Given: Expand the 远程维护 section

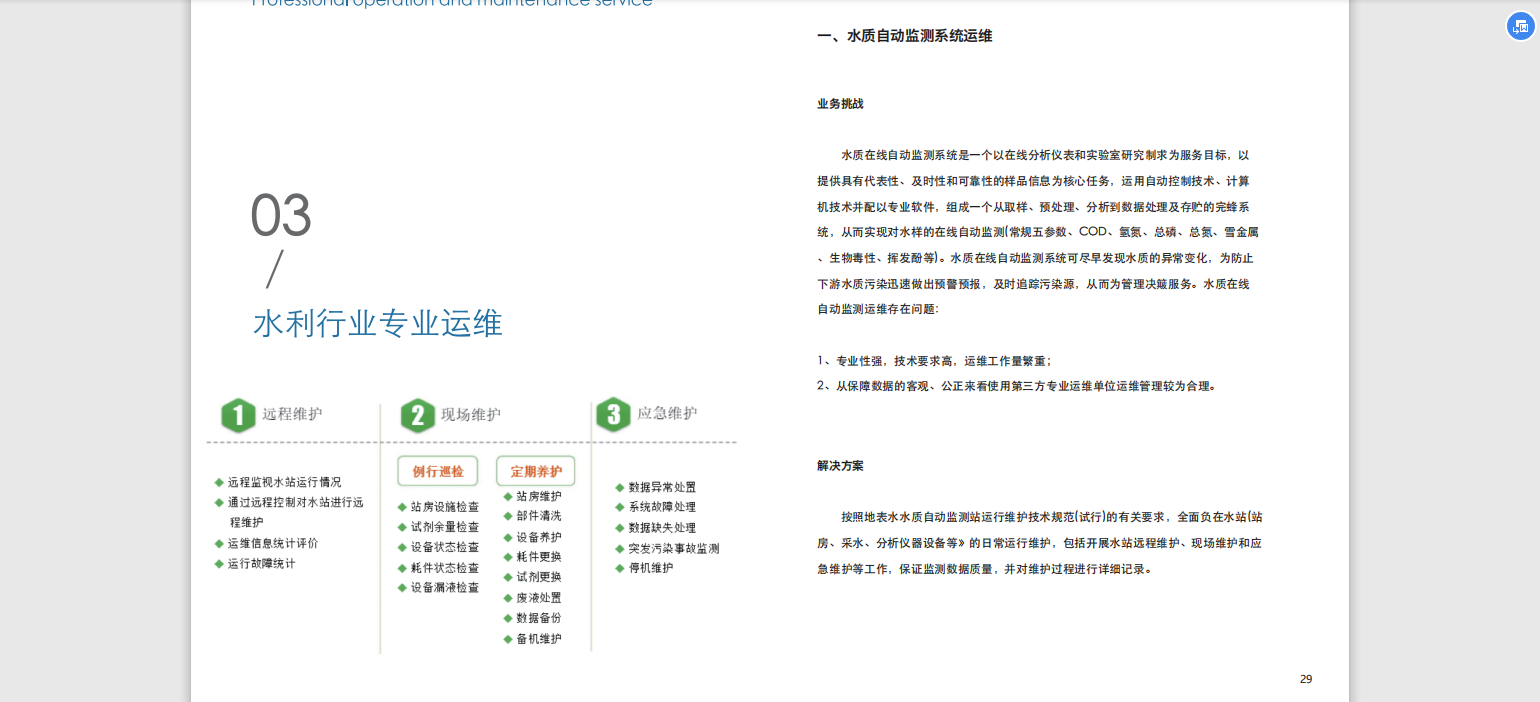Looking at the screenshot, I should [x=293, y=414].
